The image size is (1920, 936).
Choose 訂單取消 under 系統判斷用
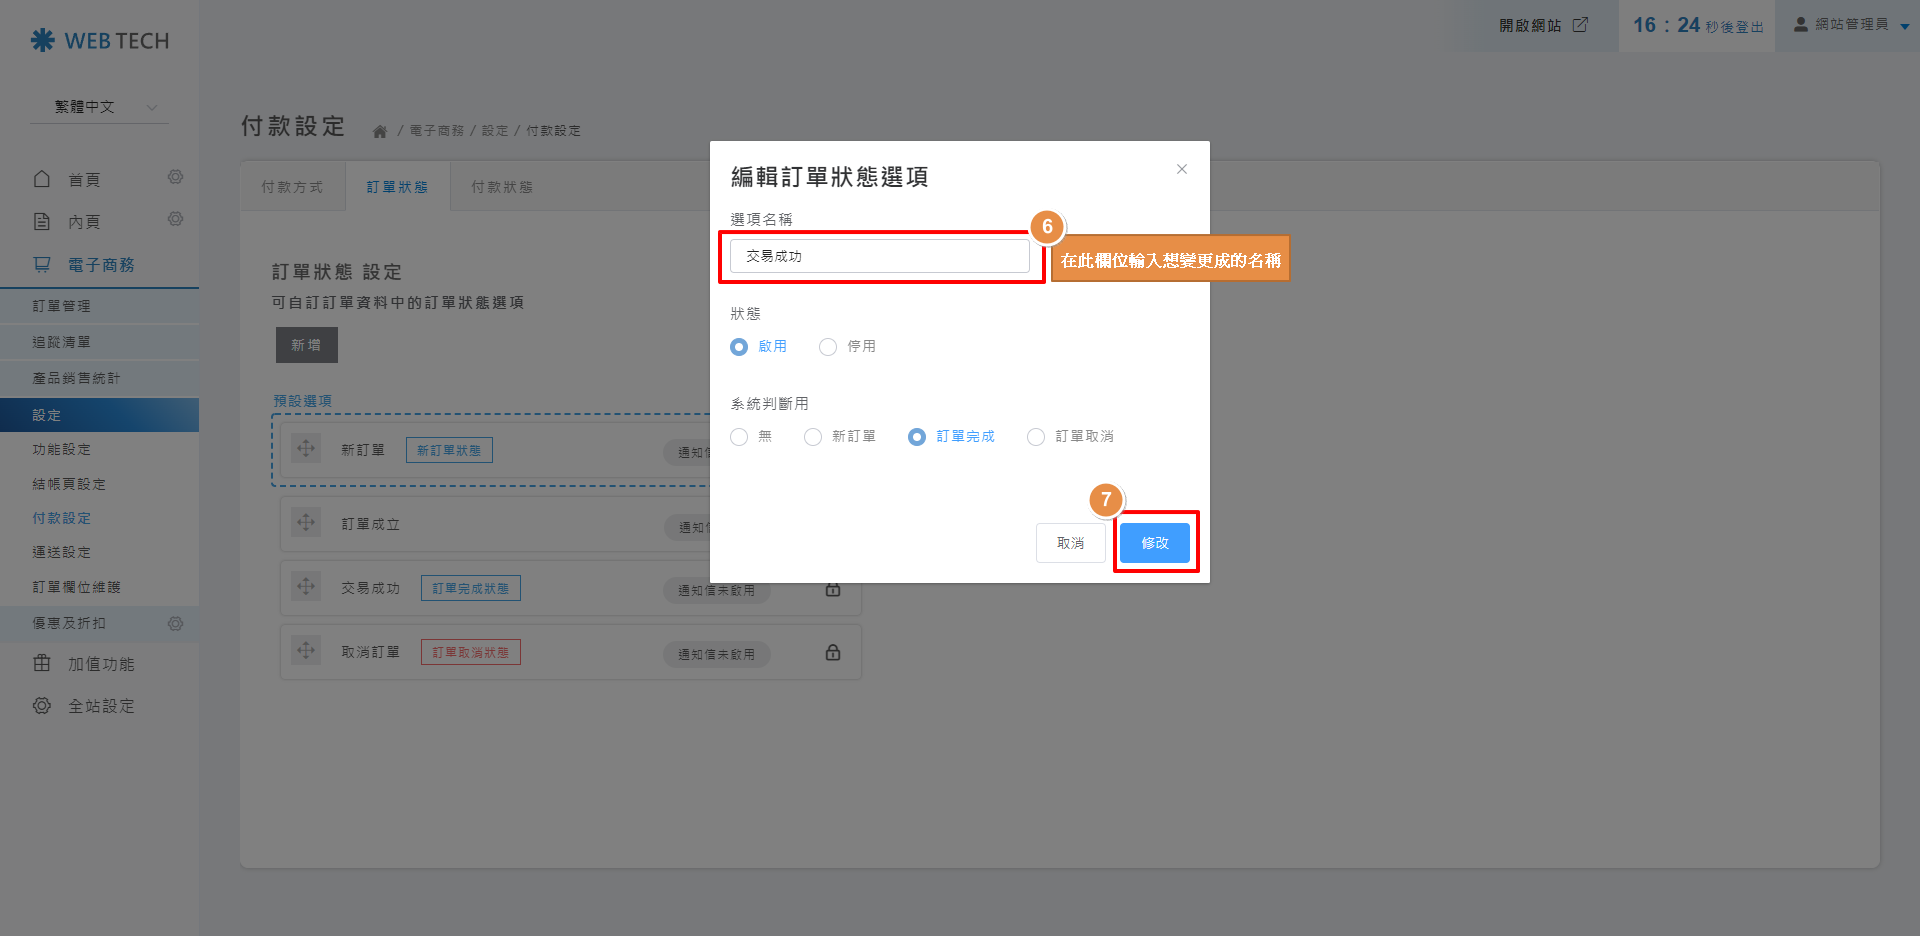1036,436
